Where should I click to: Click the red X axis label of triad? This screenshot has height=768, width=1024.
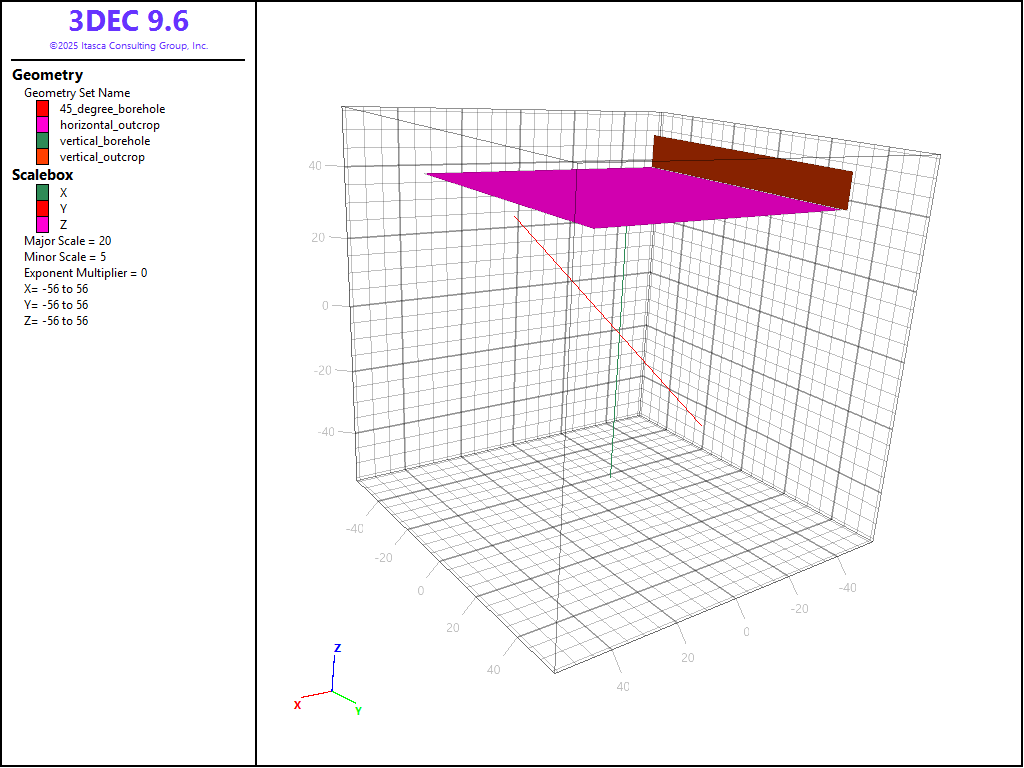[x=297, y=705]
